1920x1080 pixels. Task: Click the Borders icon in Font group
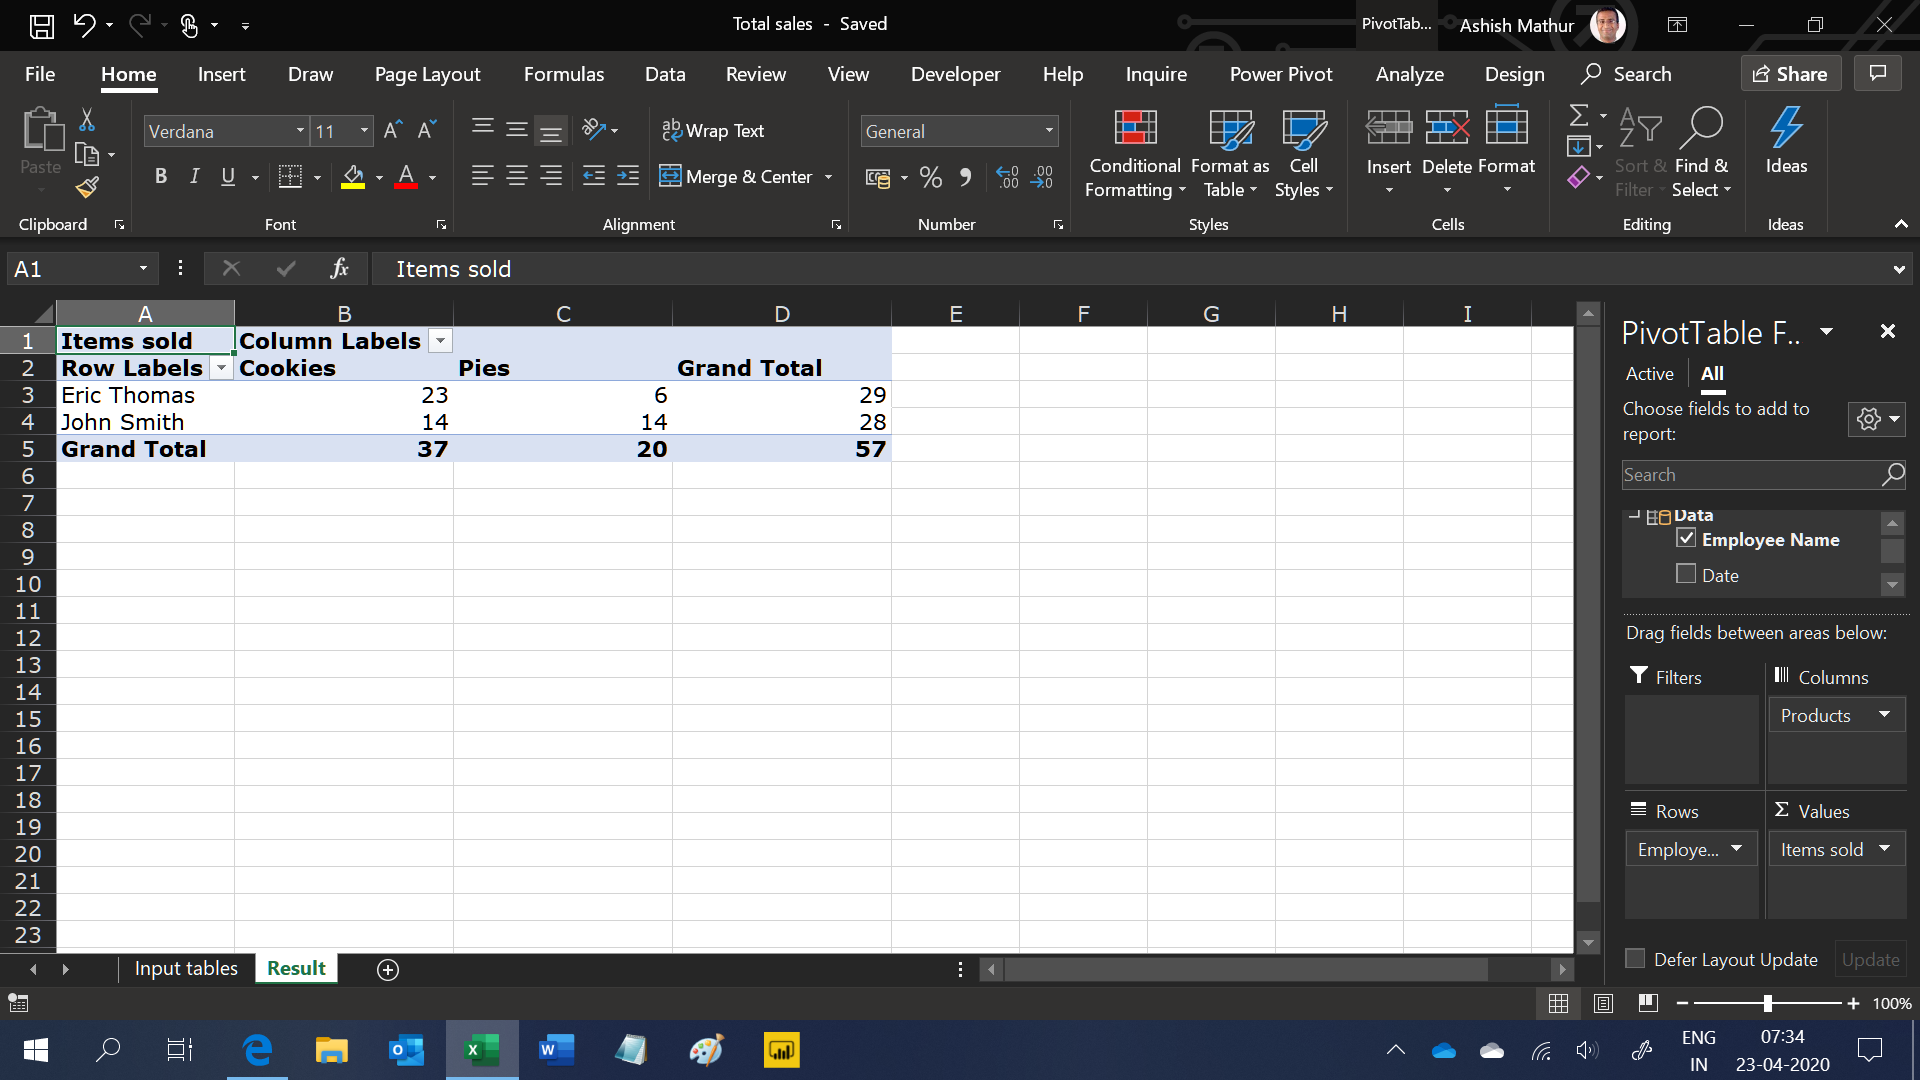click(x=290, y=177)
